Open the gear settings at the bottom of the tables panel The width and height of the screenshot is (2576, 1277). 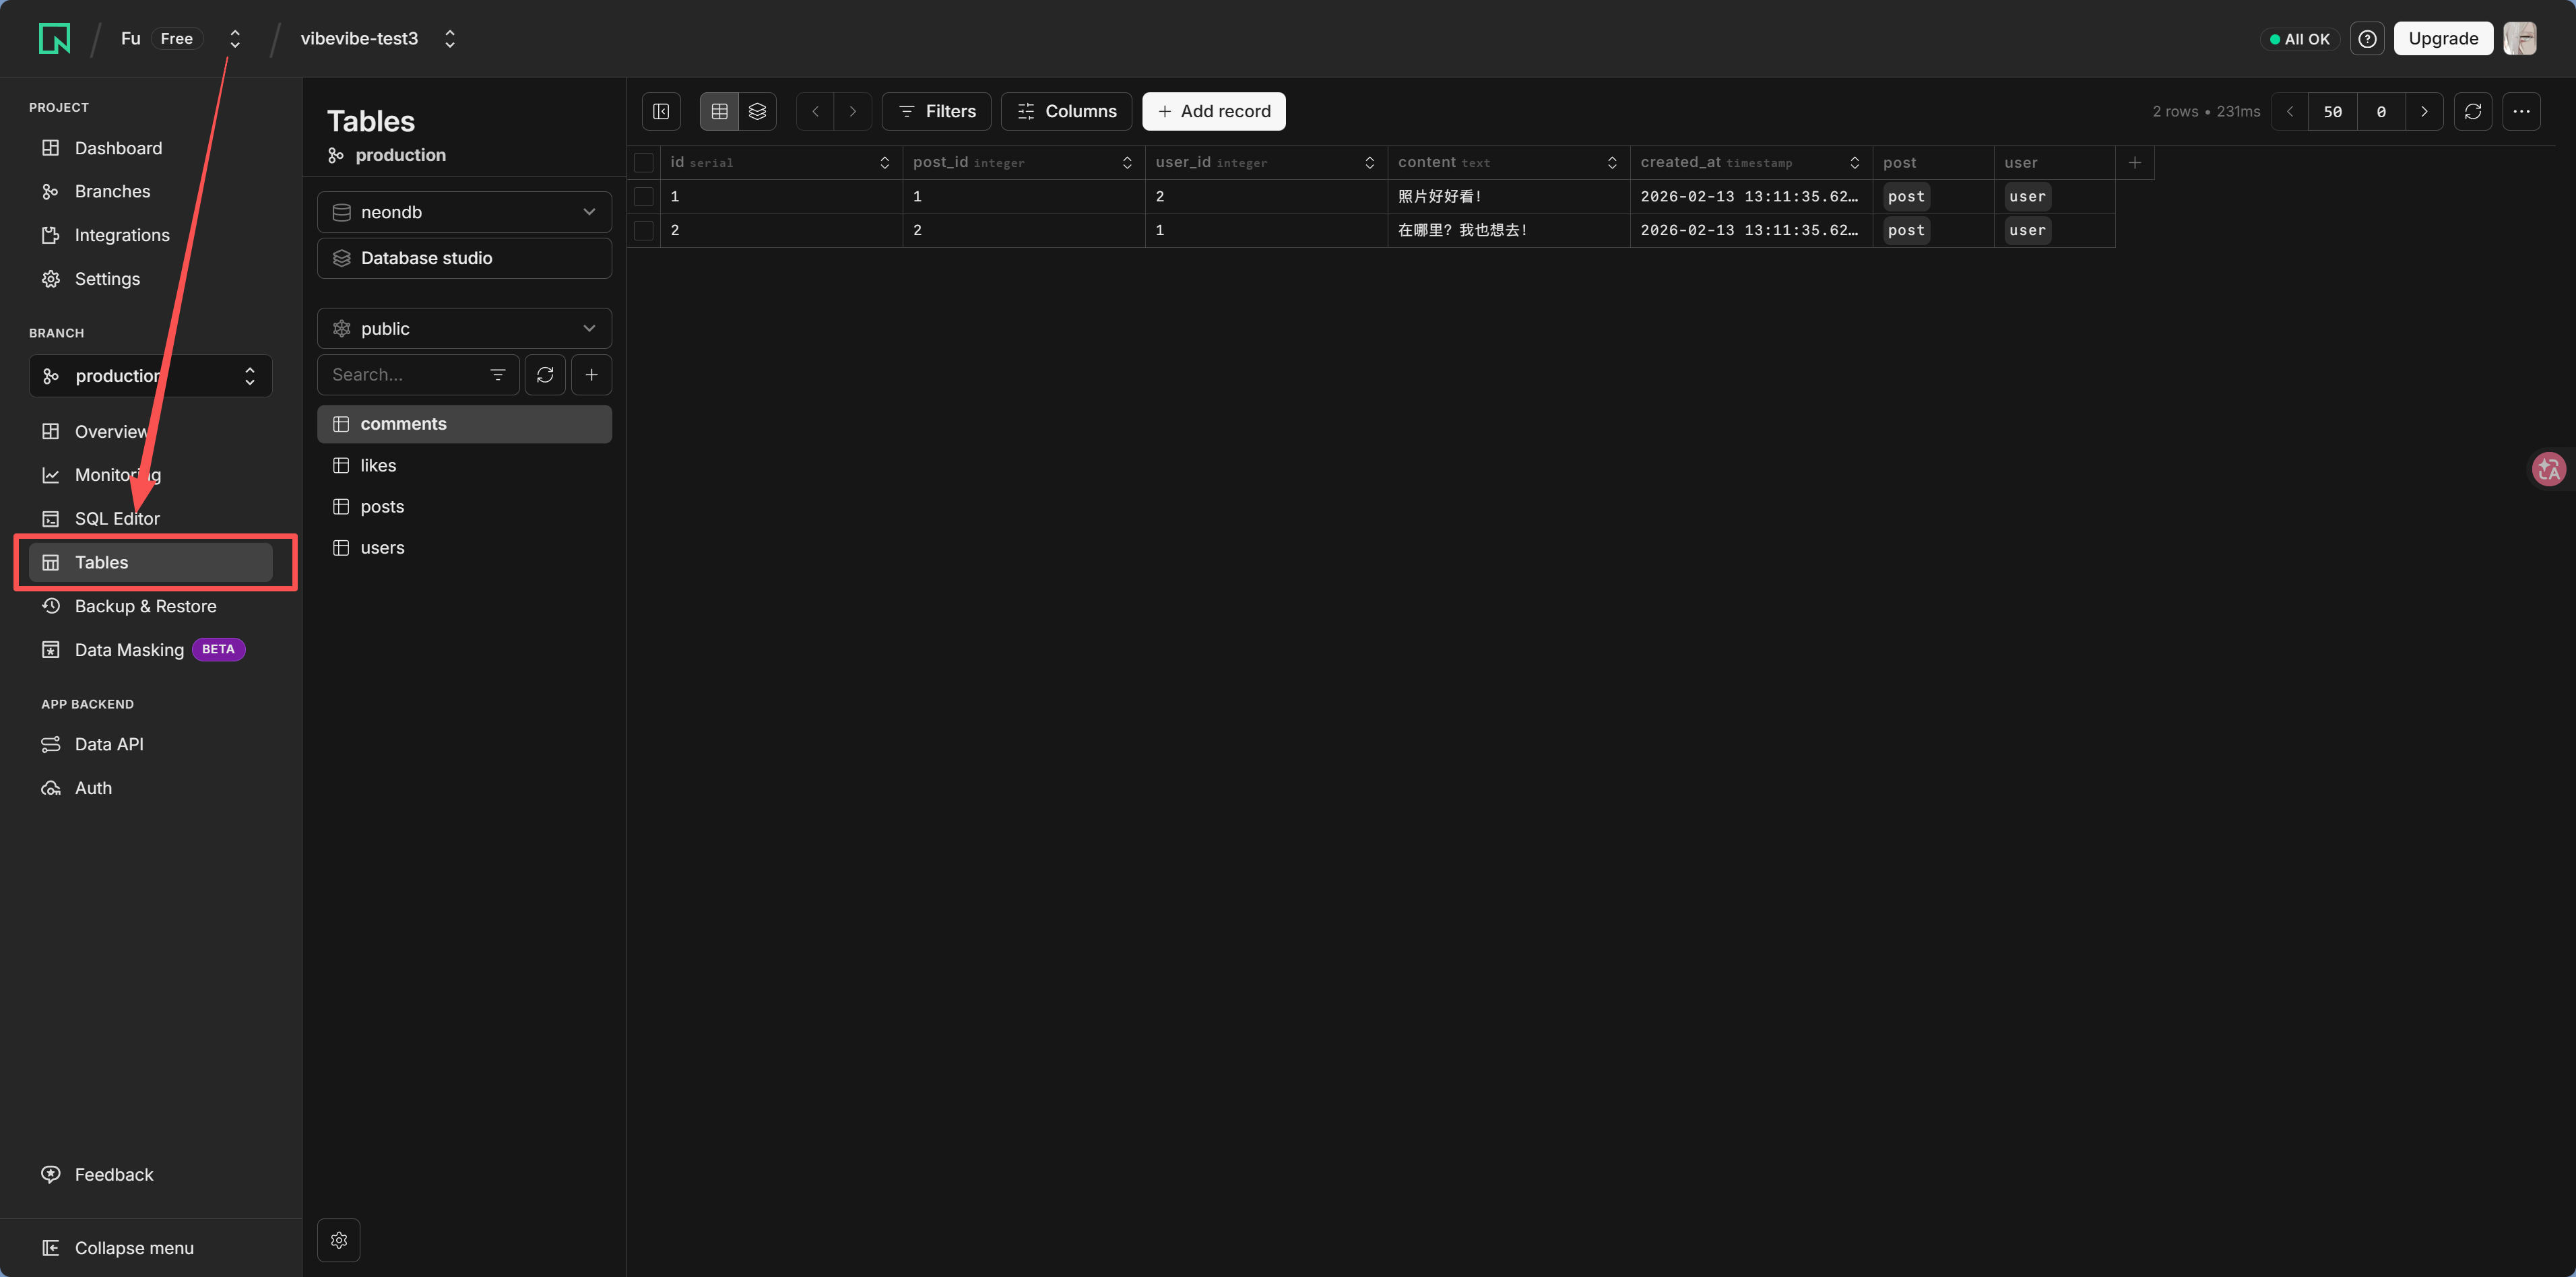coord(339,1240)
